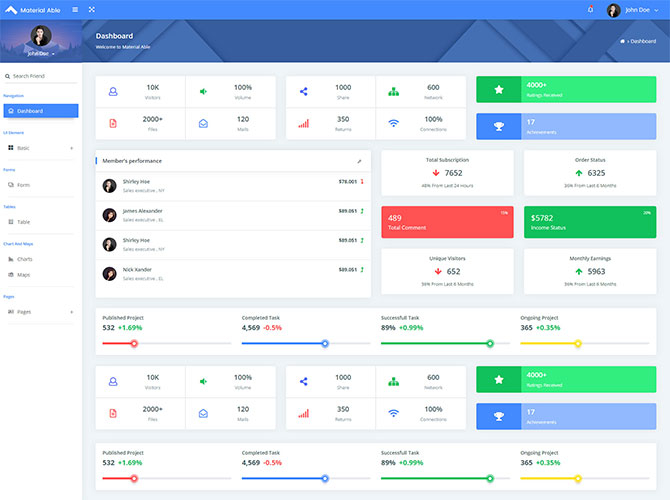670x500 pixels.
Task: Click the lower 1000 Share icon
Action: [x=303, y=382]
